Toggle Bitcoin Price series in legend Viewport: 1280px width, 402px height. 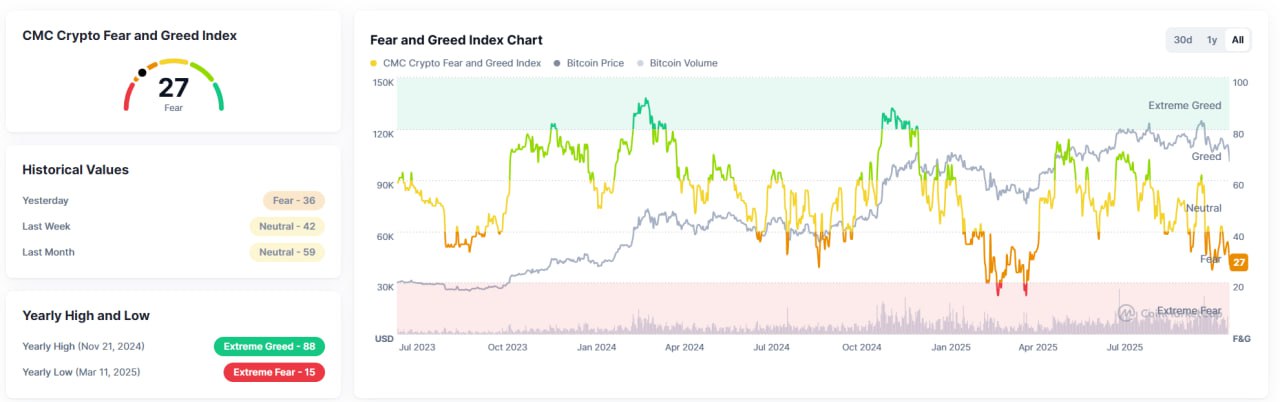594,63
